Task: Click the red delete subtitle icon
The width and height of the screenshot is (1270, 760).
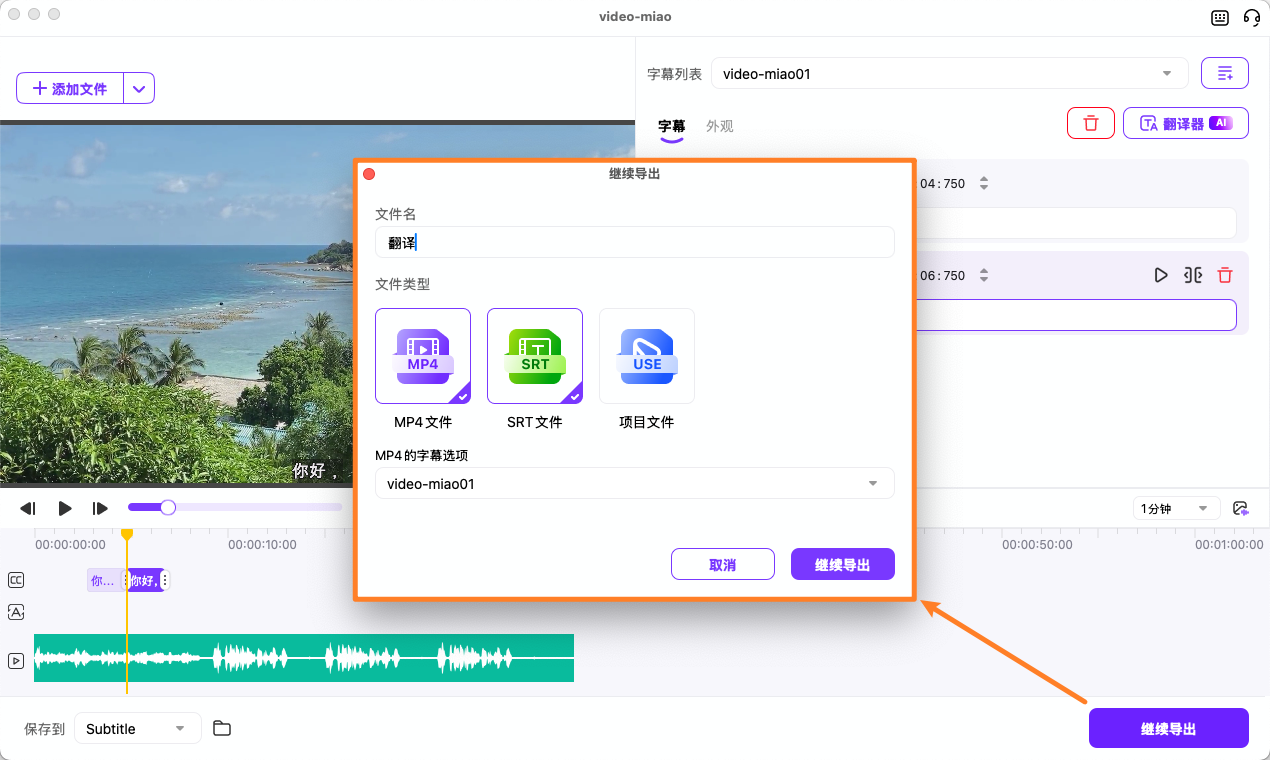Action: (x=1090, y=122)
